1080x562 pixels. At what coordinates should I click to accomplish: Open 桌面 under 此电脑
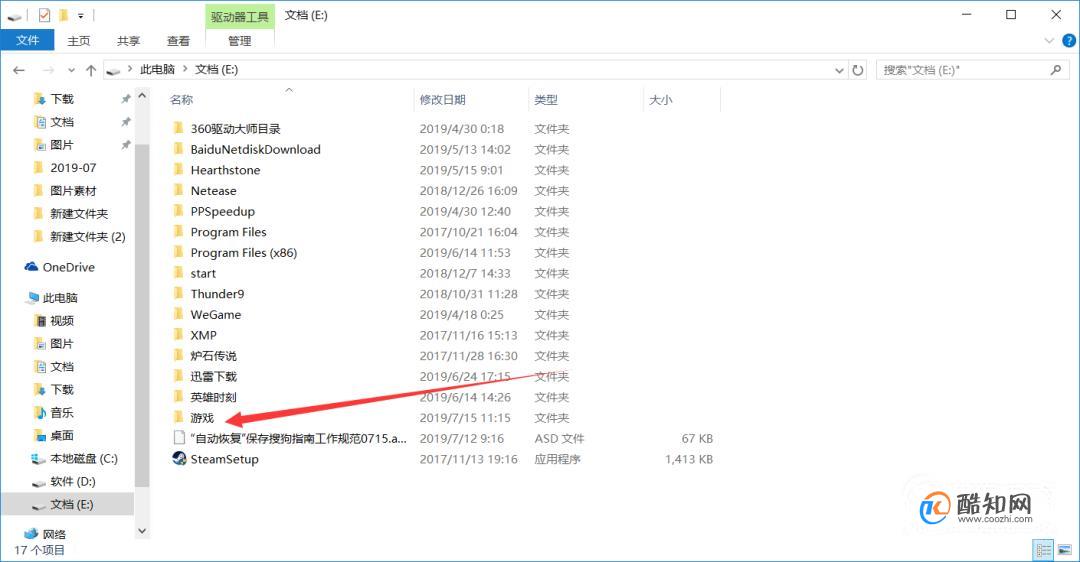[62, 435]
